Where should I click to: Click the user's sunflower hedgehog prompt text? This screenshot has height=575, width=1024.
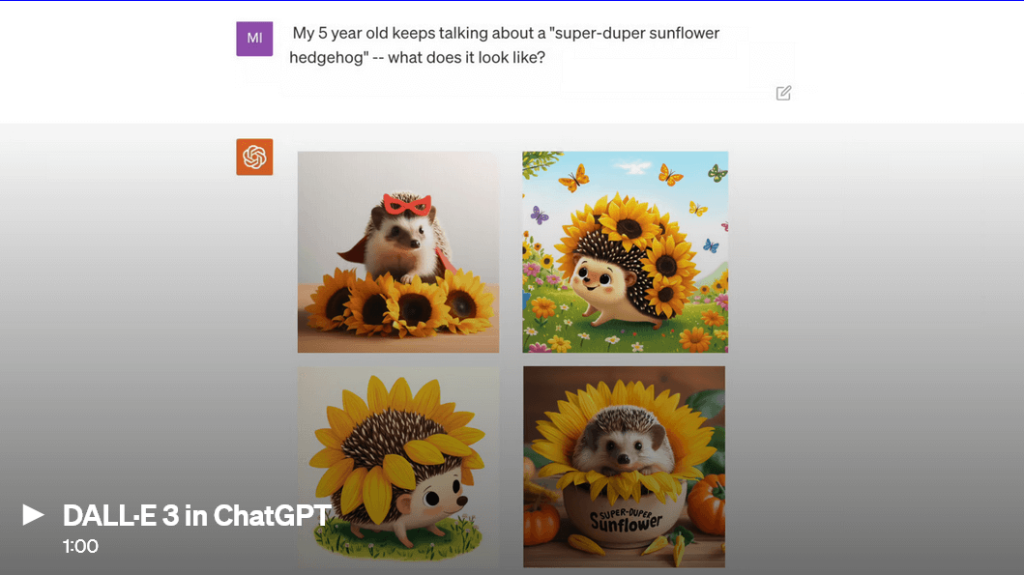(x=504, y=45)
